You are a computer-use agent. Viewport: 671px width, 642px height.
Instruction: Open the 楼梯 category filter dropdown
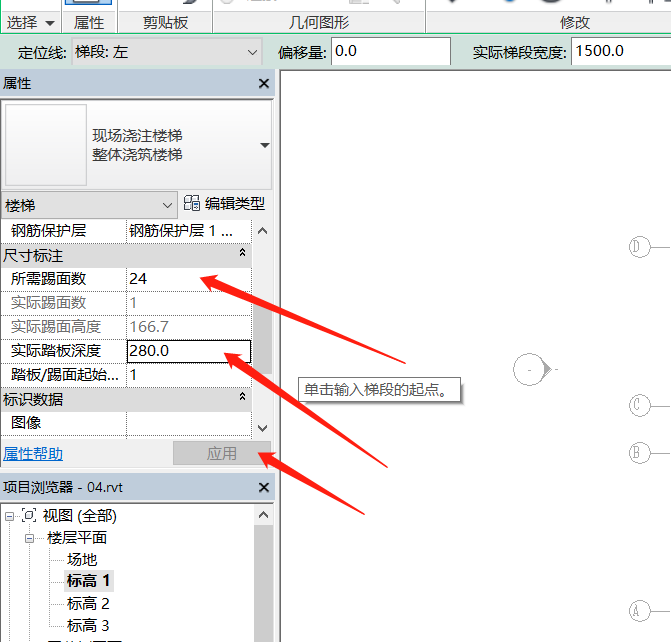point(166,205)
